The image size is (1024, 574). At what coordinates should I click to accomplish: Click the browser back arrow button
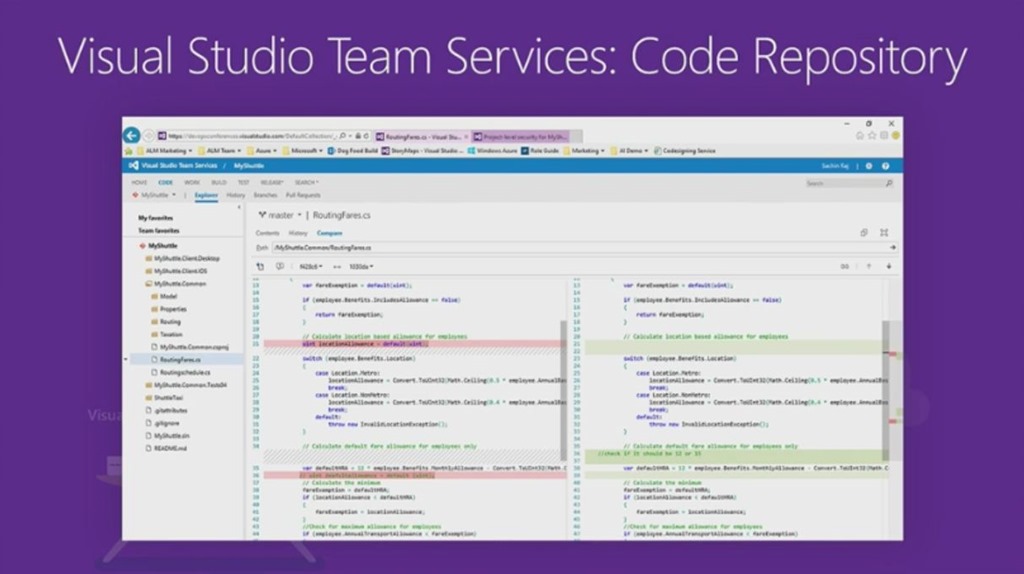click(x=131, y=135)
